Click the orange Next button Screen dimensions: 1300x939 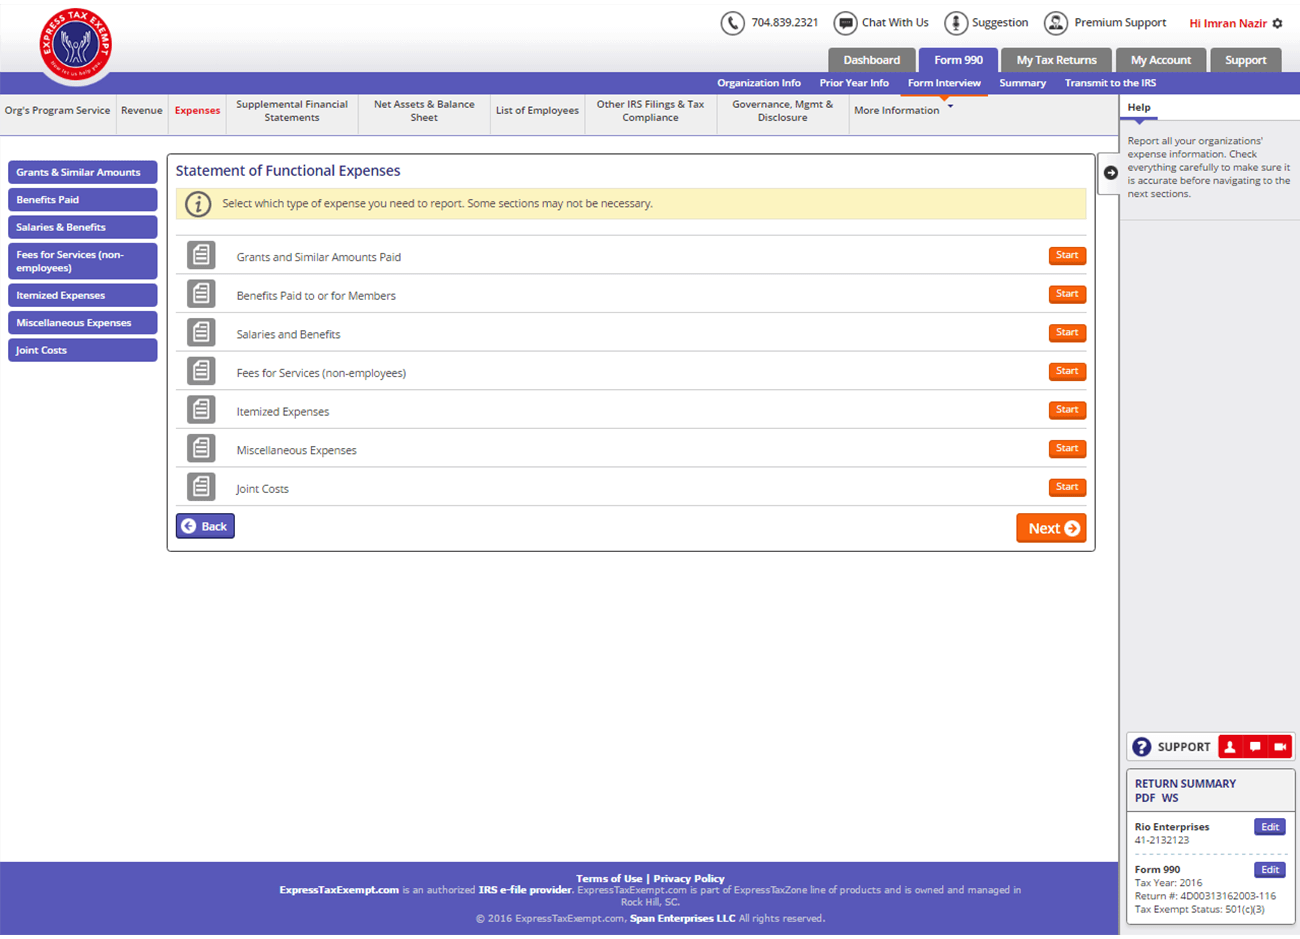point(1051,528)
